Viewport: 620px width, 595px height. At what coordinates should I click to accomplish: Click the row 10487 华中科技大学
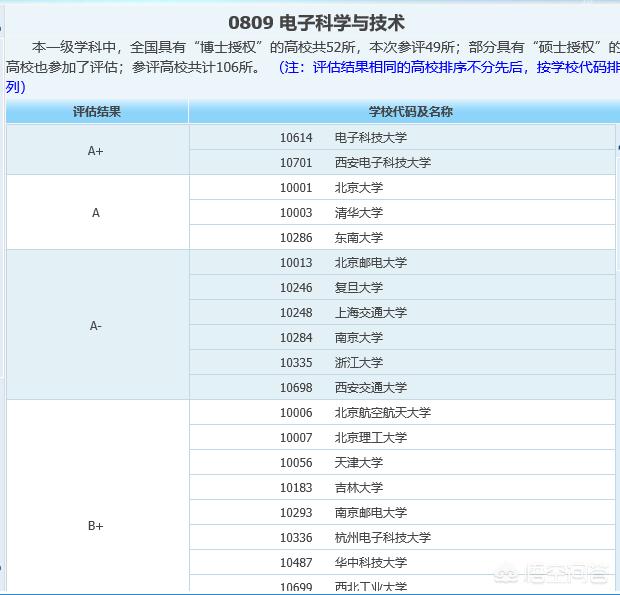[402, 563]
